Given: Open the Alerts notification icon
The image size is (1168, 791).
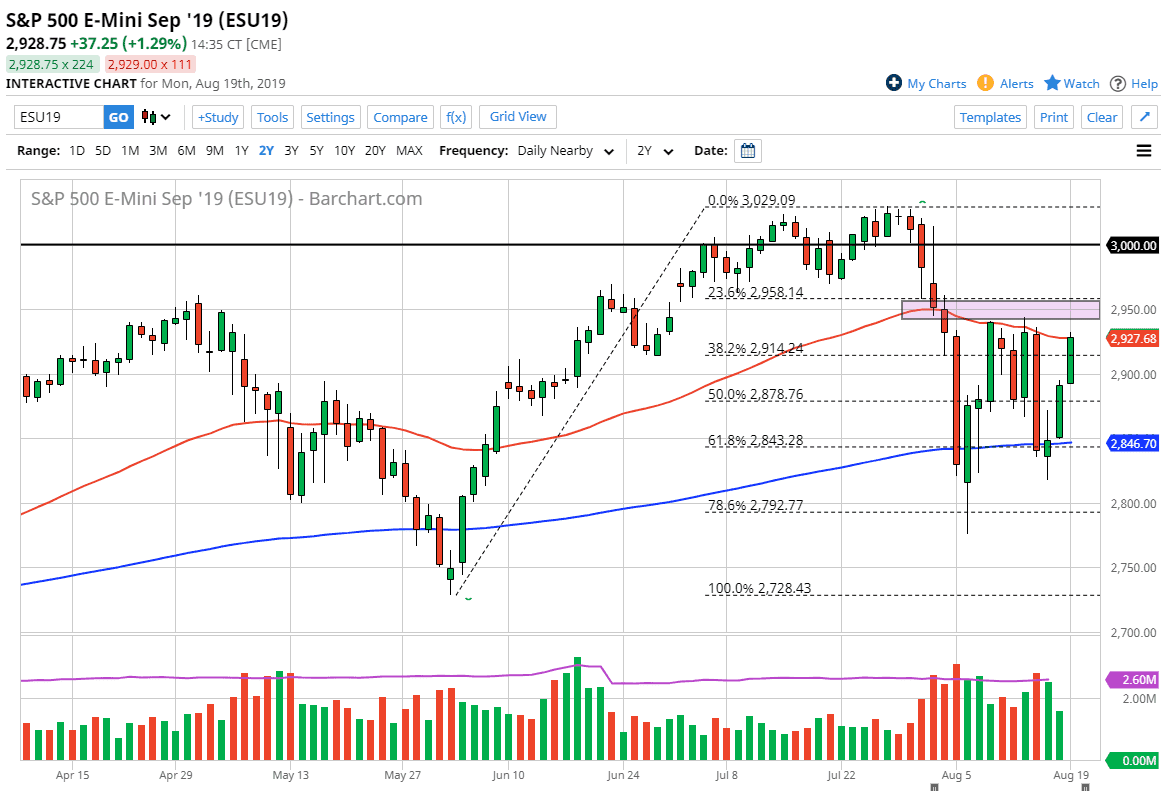Looking at the screenshot, I should (985, 83).
